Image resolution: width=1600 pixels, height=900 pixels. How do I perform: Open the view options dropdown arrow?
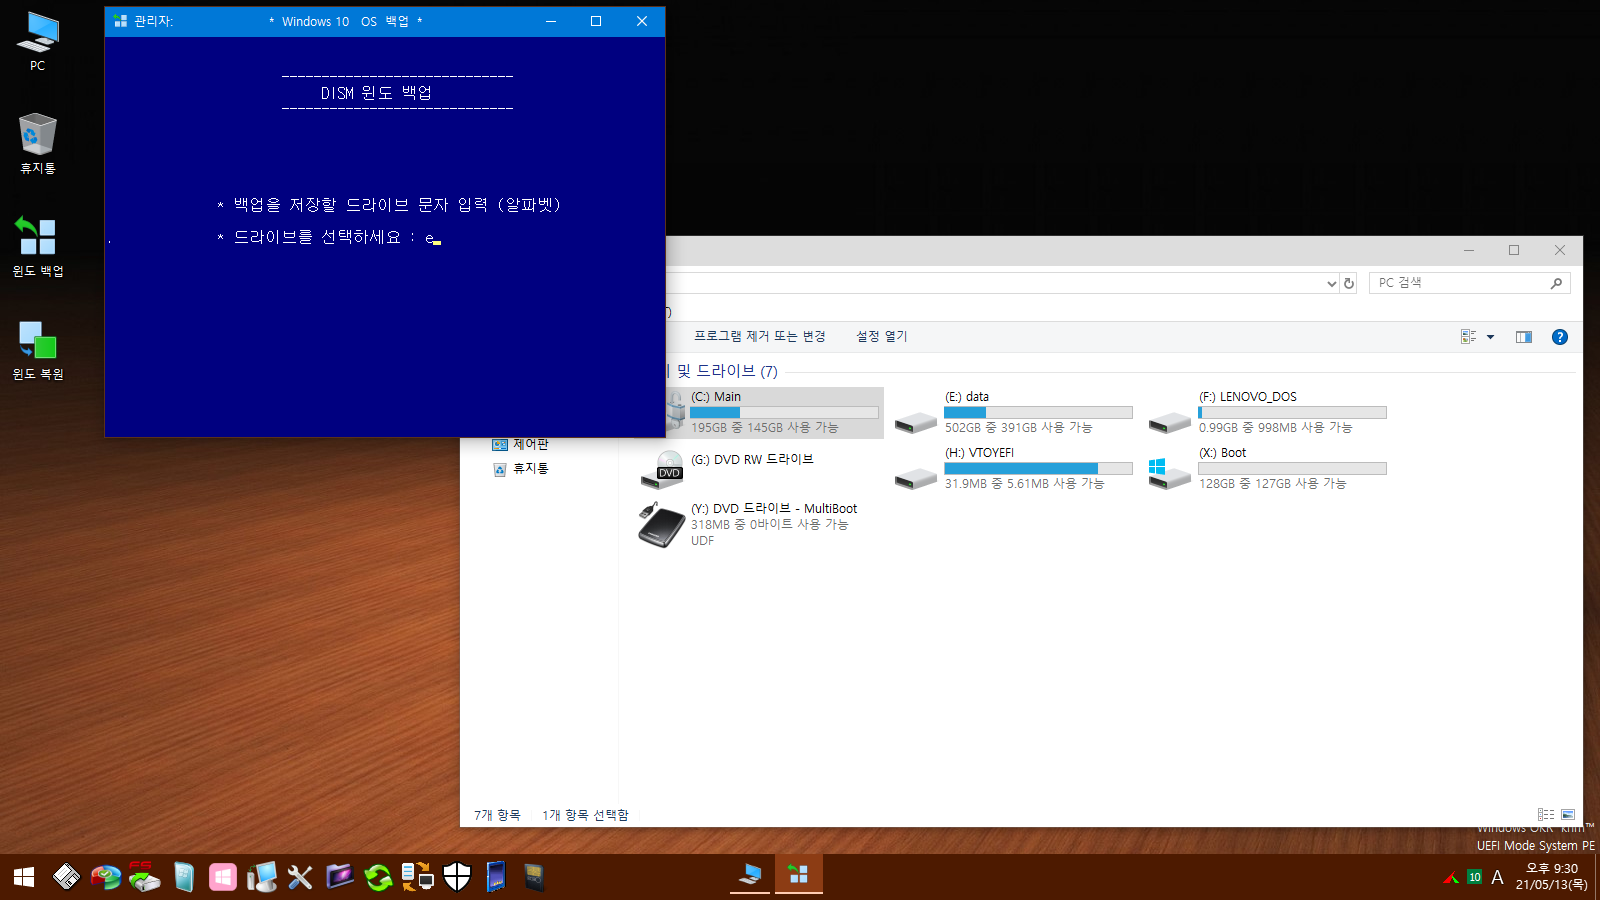click(1490, 338)
